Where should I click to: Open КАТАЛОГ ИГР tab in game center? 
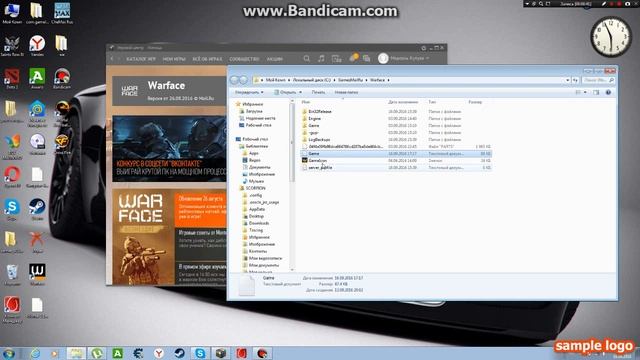coord(141,59)
